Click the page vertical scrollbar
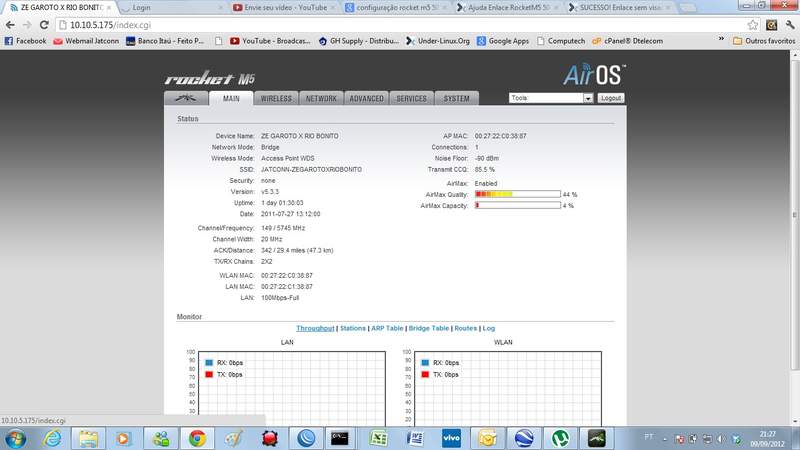This screenshot has width=800, height=450. 794,214
